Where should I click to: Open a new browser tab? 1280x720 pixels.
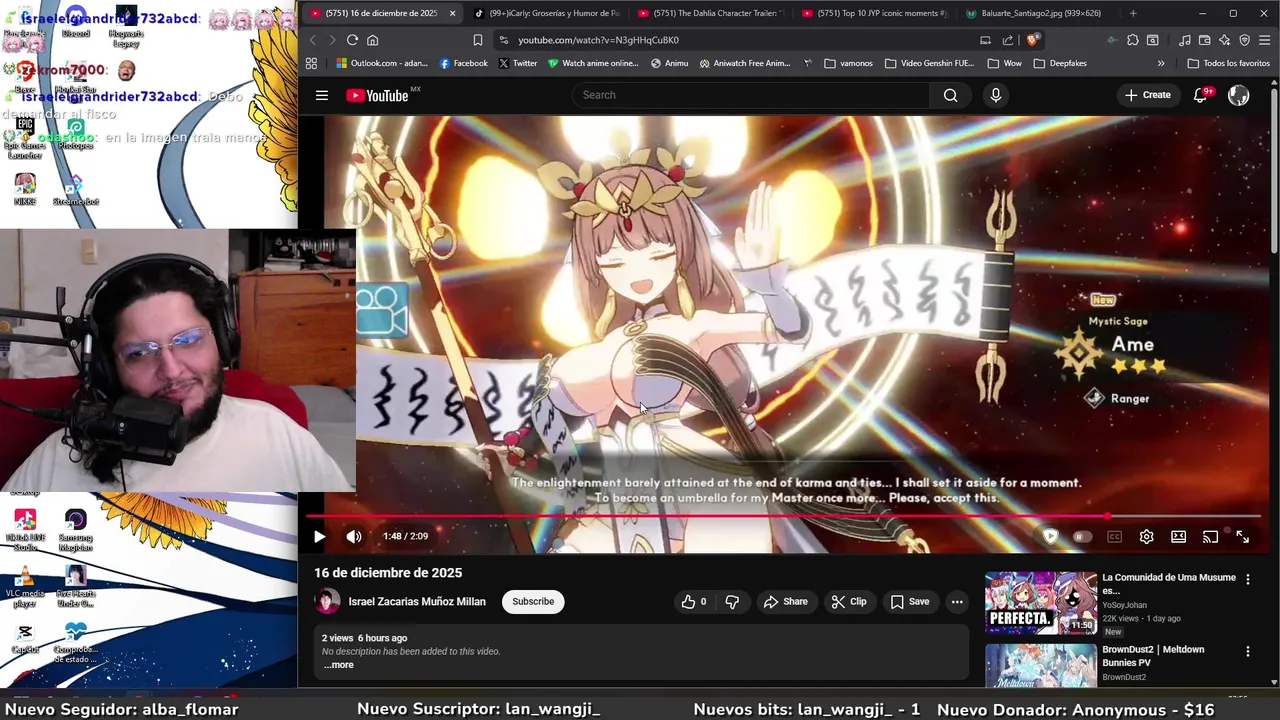pyautogui.click(x=1133, y=13)
